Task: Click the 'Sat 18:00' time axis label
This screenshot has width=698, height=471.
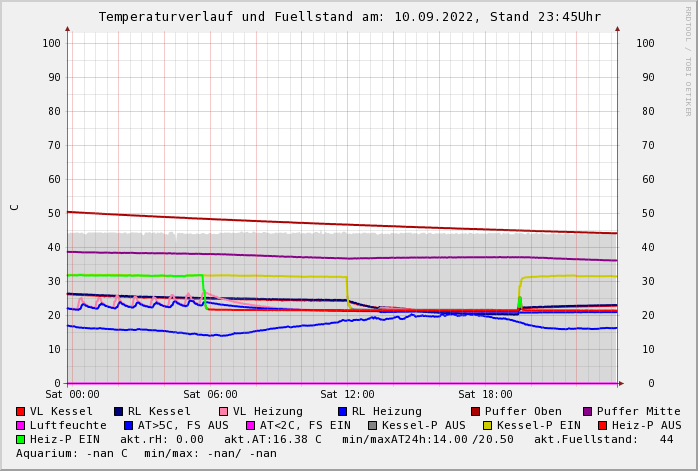Action: (485, 395)
